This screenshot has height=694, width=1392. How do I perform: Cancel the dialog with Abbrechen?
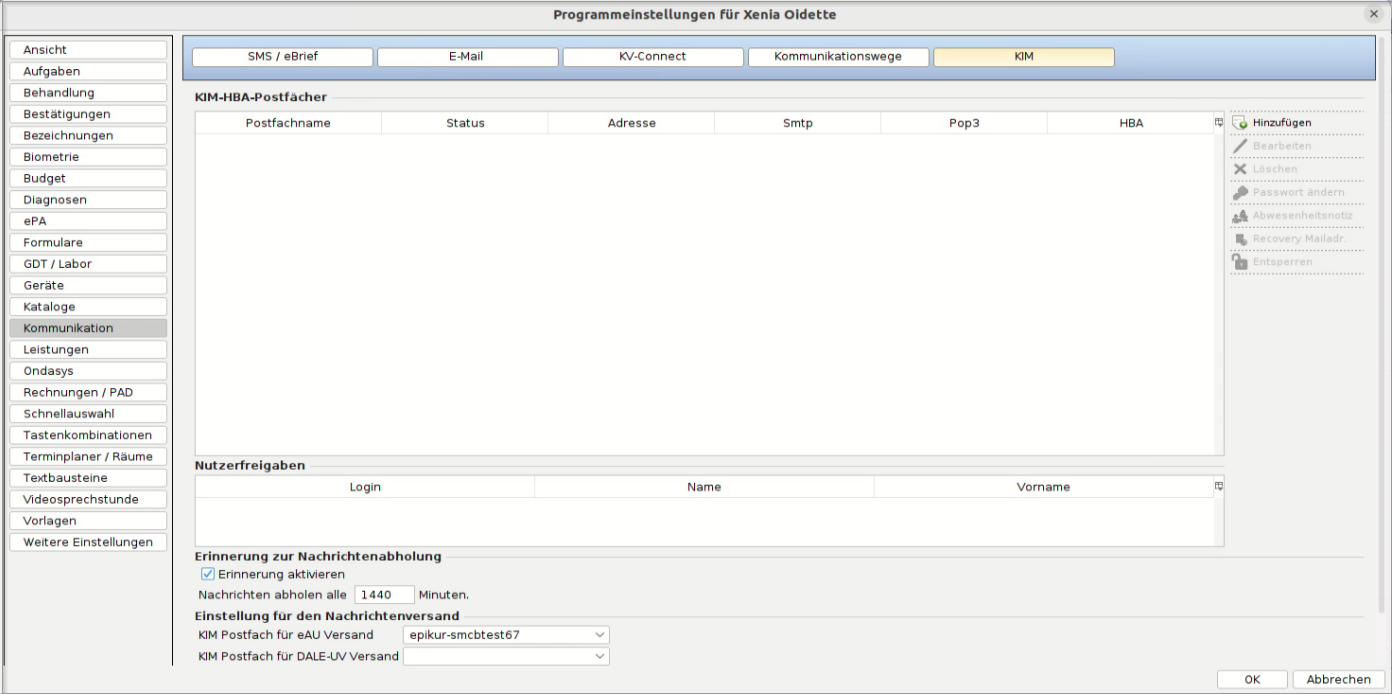tap(1338, 680)
